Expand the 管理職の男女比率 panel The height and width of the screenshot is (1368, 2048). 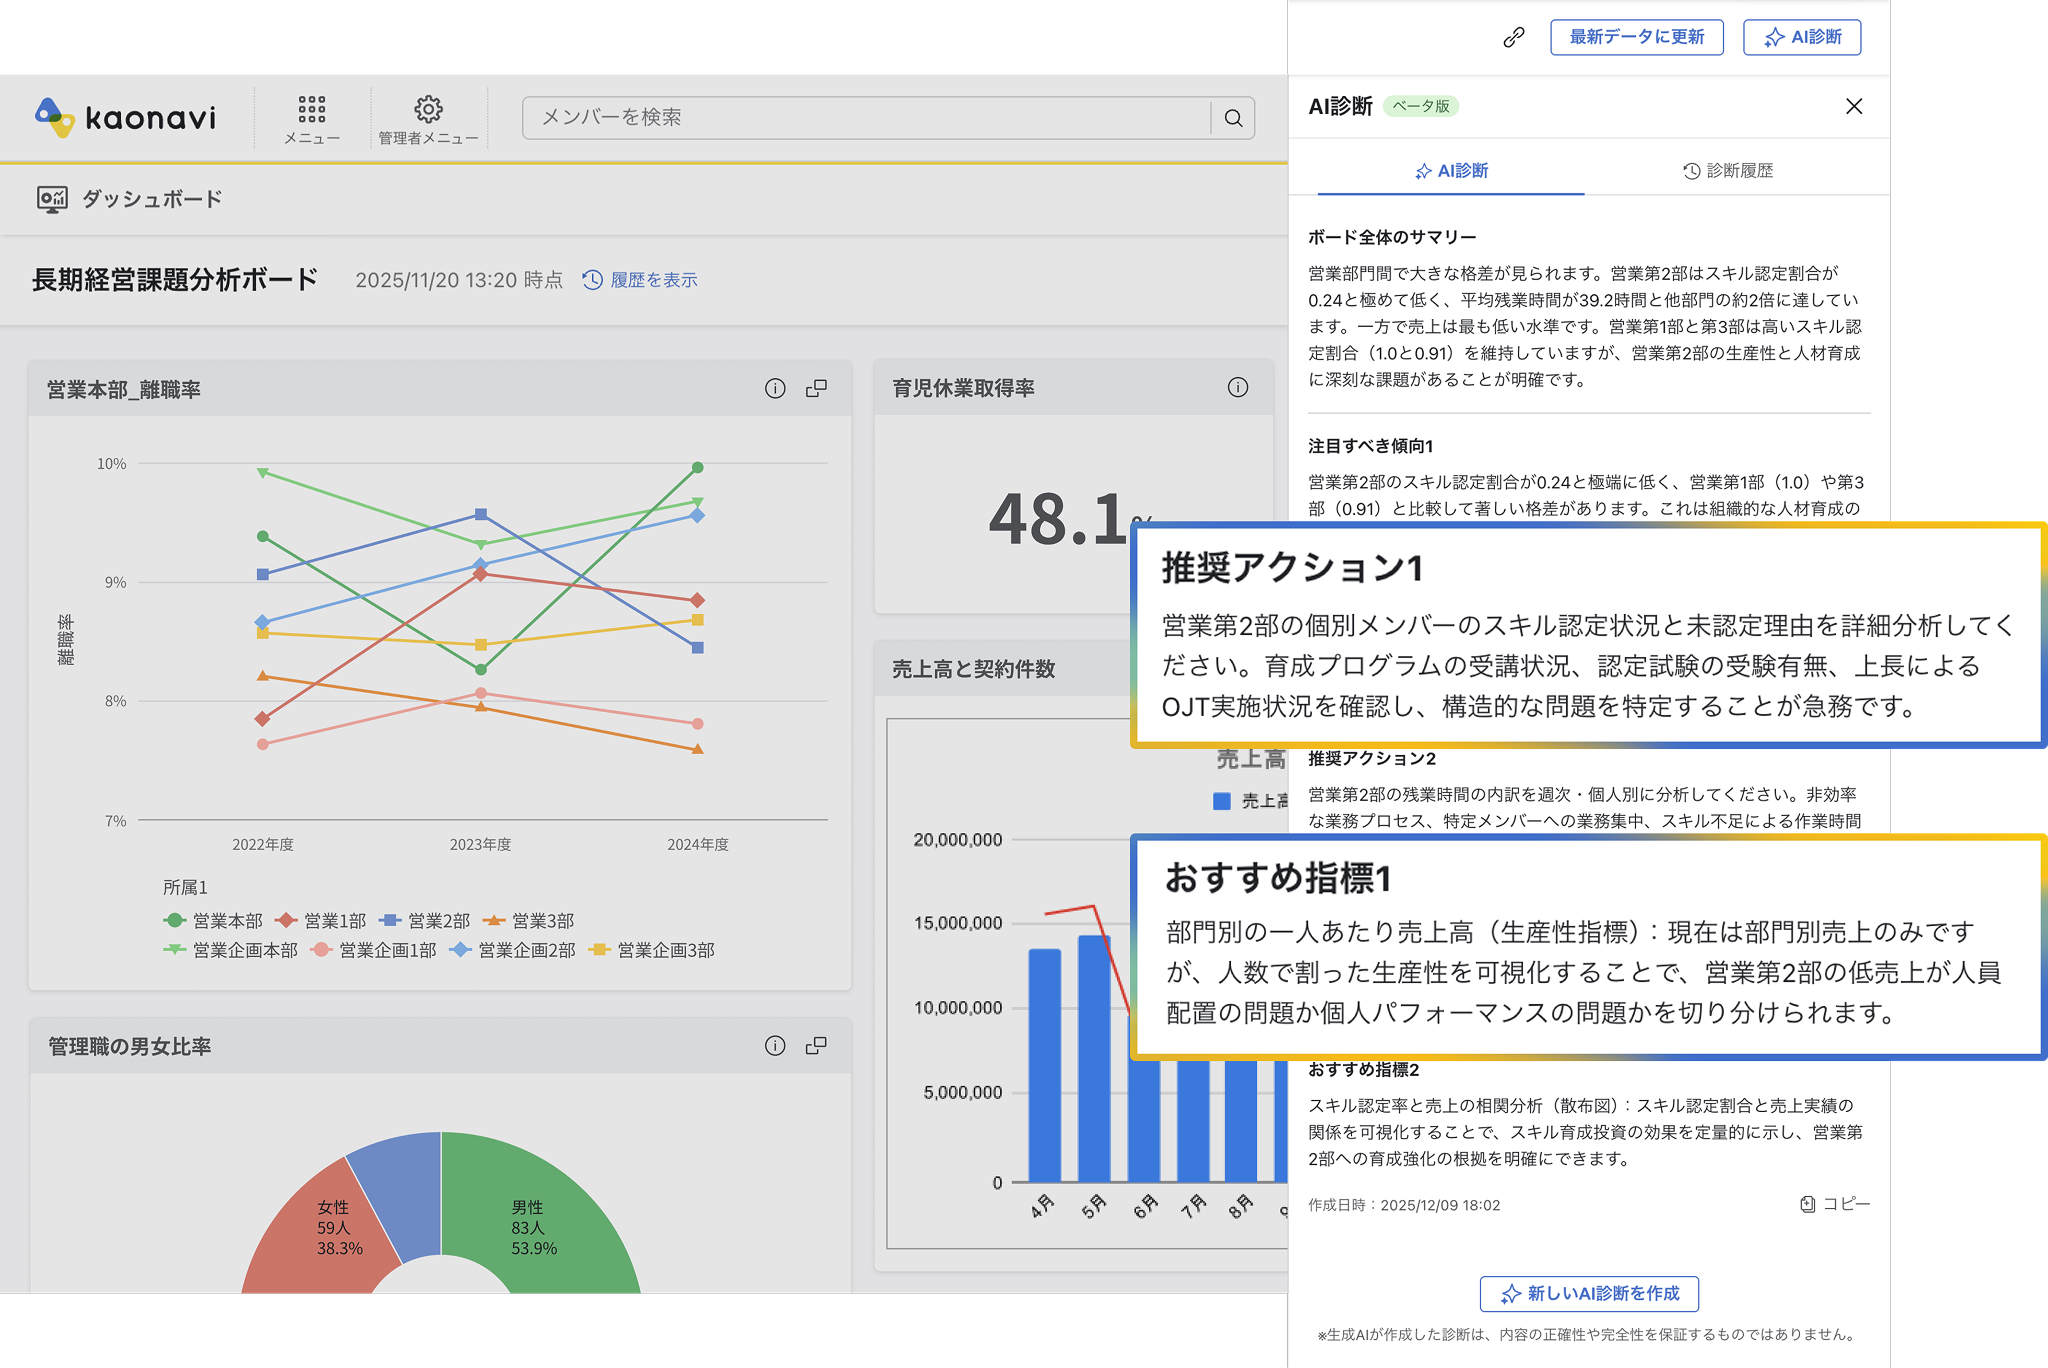(x=816, y=1045)
